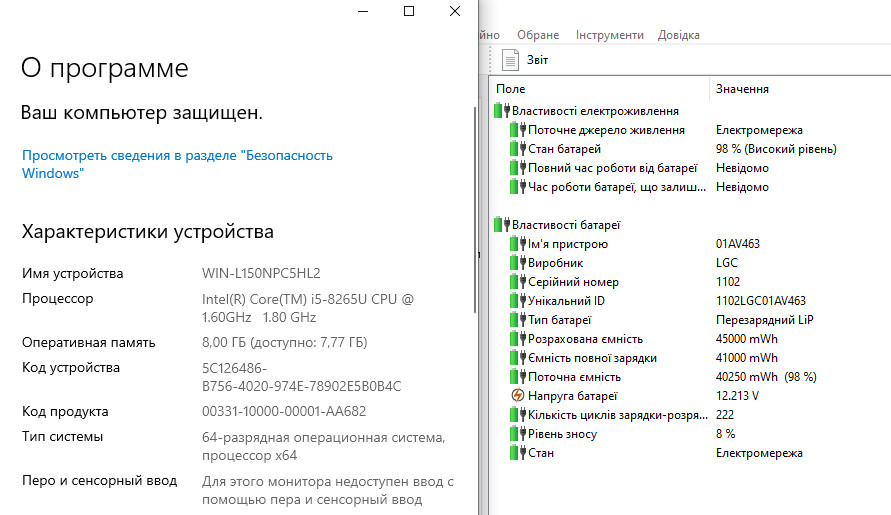Click the Властивості електроживлення group icon

503,111
